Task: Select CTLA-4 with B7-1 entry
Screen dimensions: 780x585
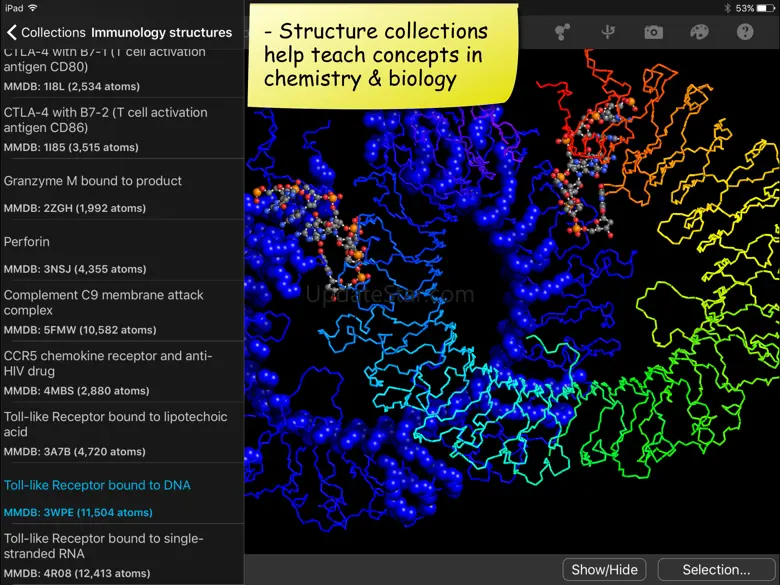Action: coord(122,73)
